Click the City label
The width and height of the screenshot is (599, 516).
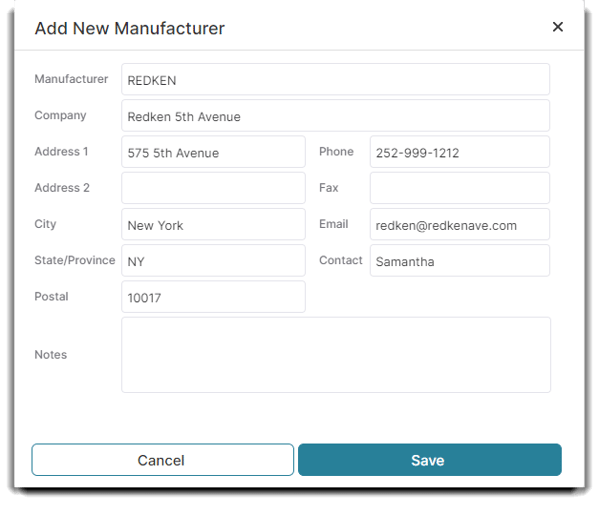[45, 224]
